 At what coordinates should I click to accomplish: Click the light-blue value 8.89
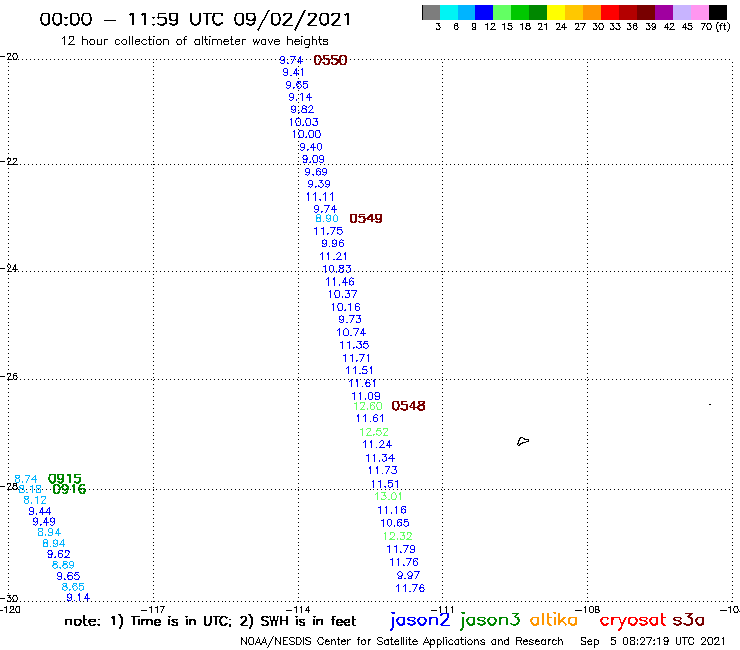(63, 565)
